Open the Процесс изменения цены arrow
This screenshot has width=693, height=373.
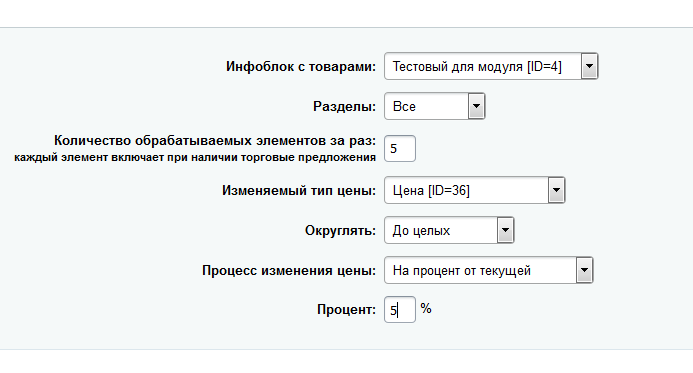(584, 270)
